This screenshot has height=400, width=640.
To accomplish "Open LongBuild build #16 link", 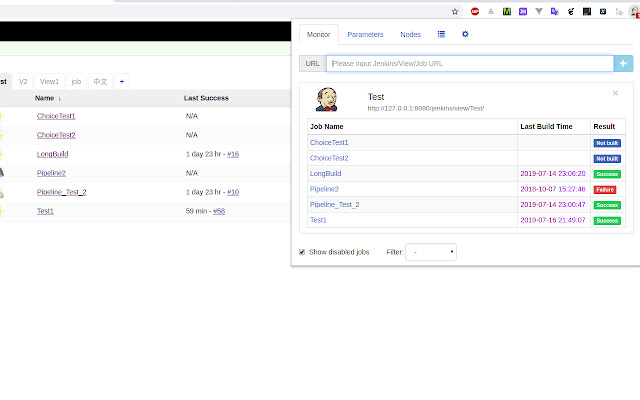I will click(x=233, y=154).
